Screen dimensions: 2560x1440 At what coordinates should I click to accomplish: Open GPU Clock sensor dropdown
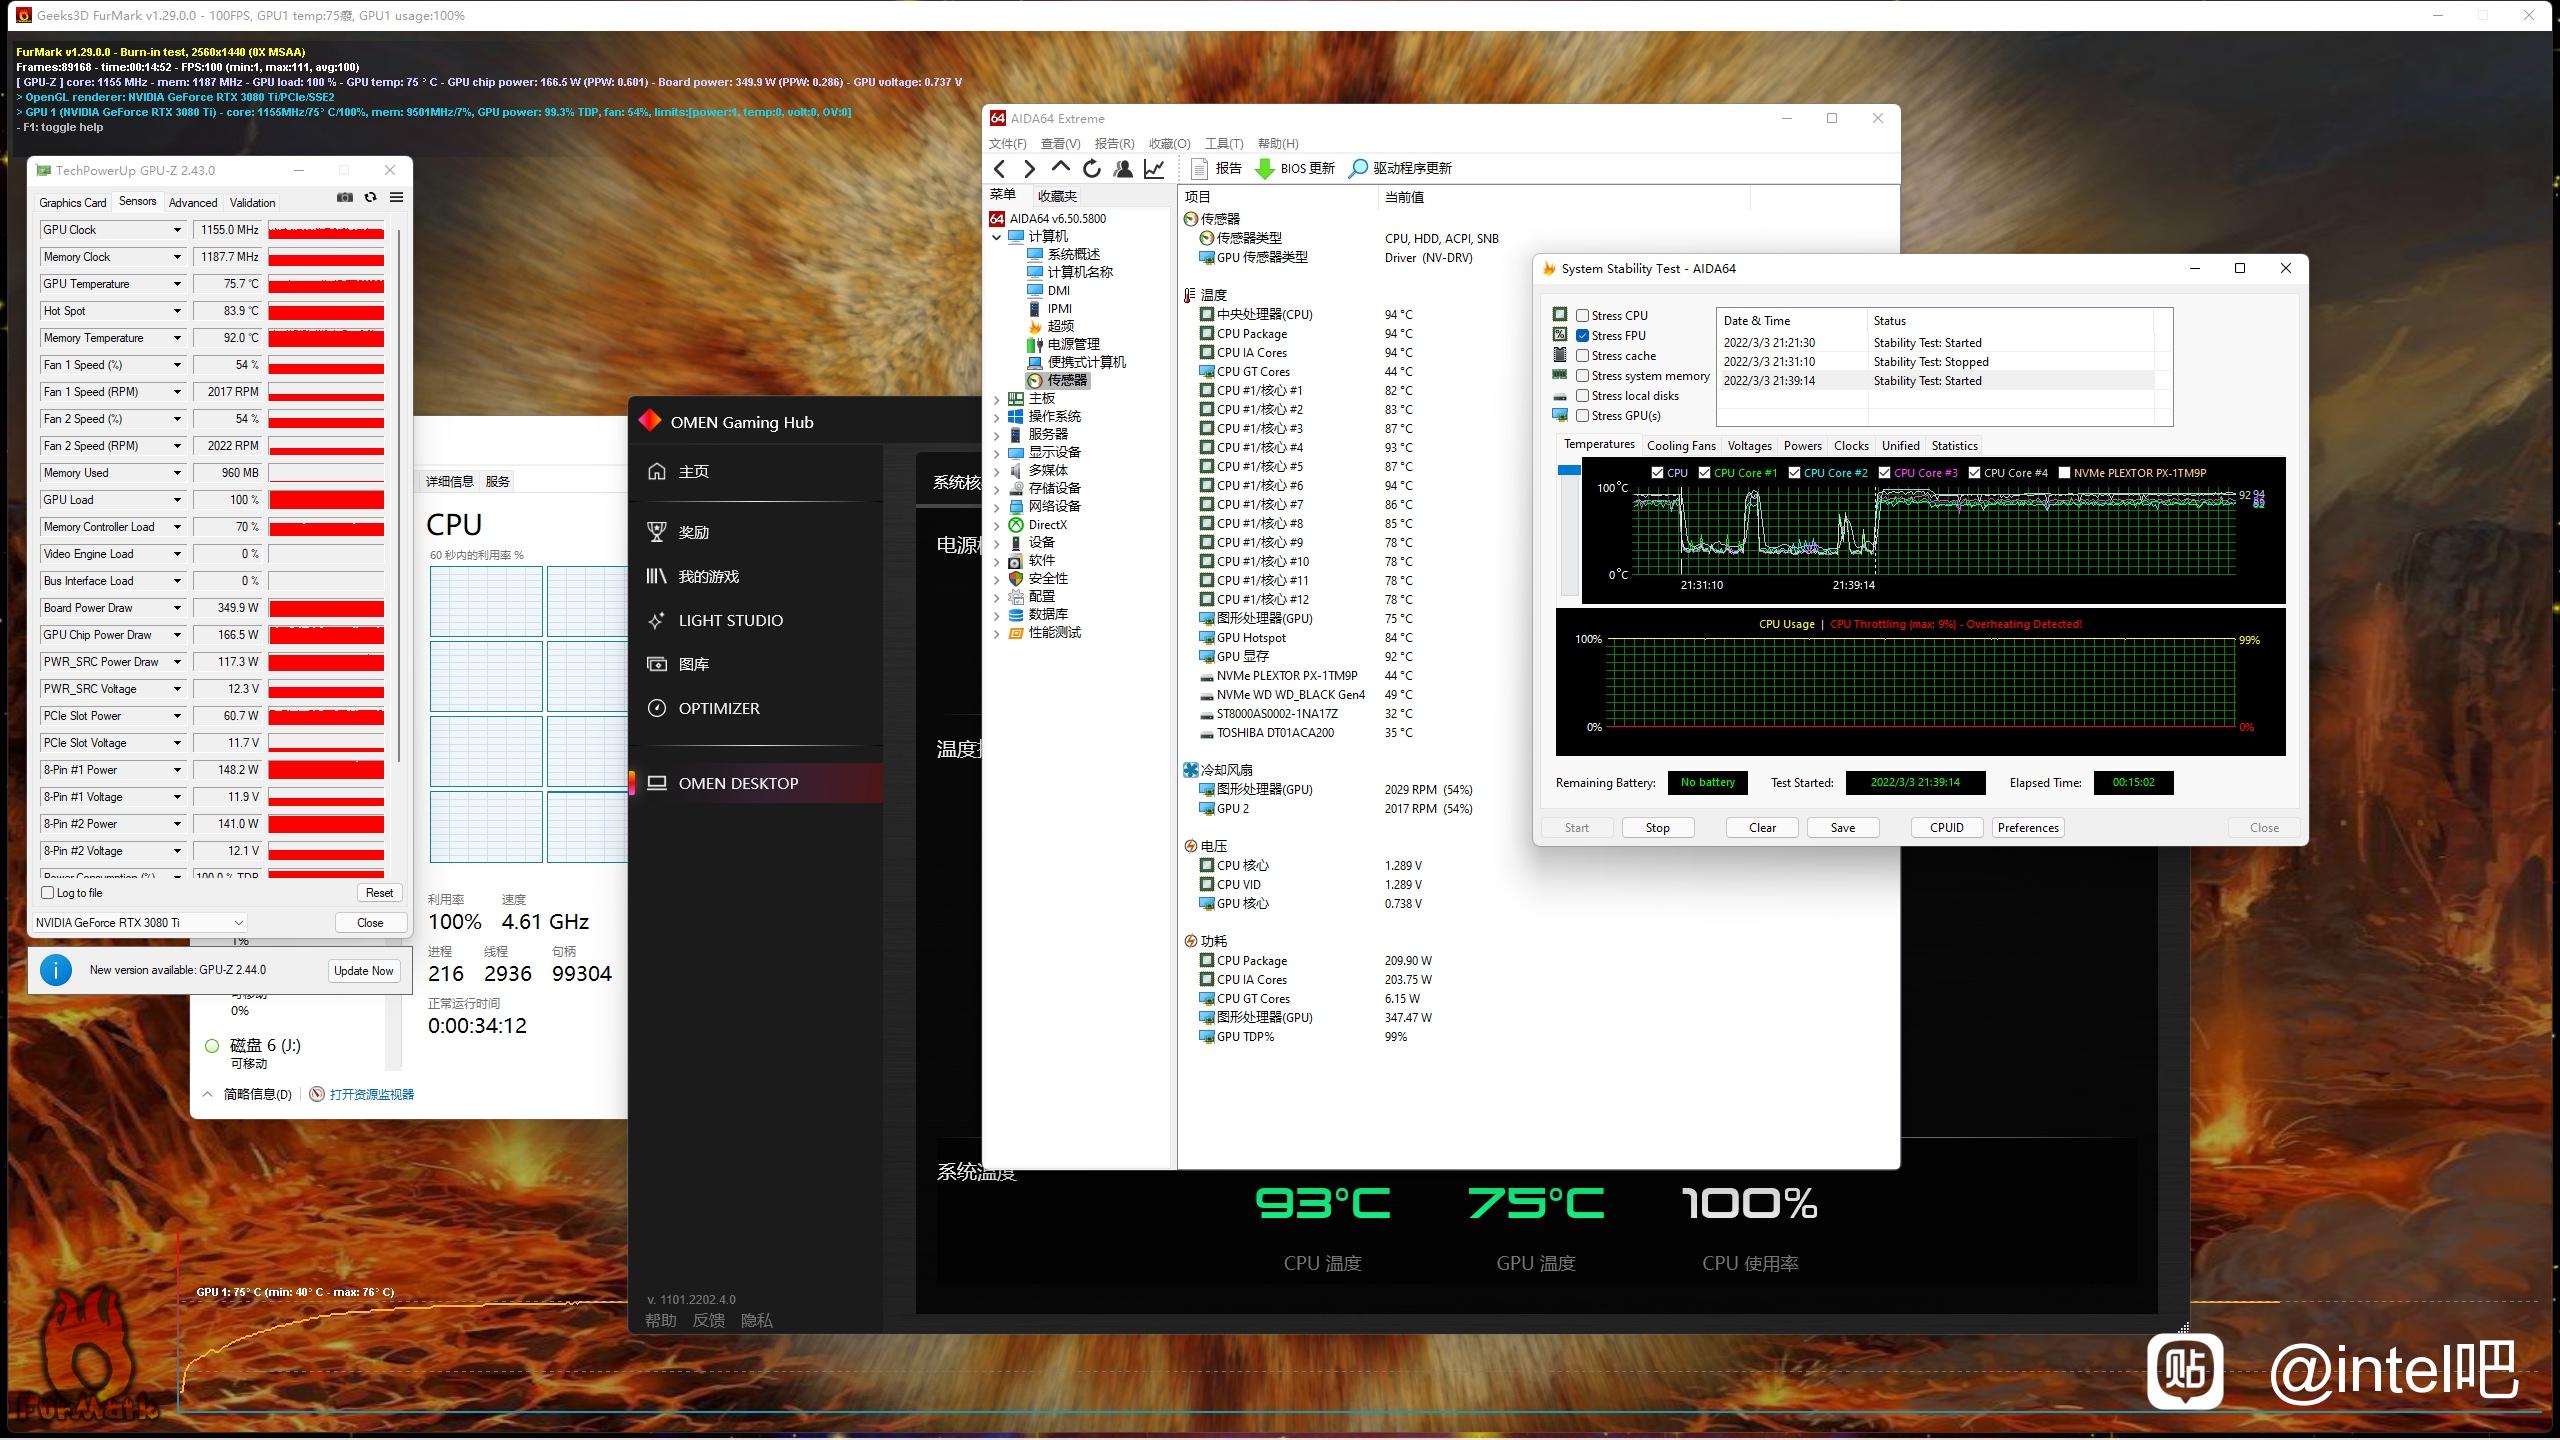coord(177,230)
